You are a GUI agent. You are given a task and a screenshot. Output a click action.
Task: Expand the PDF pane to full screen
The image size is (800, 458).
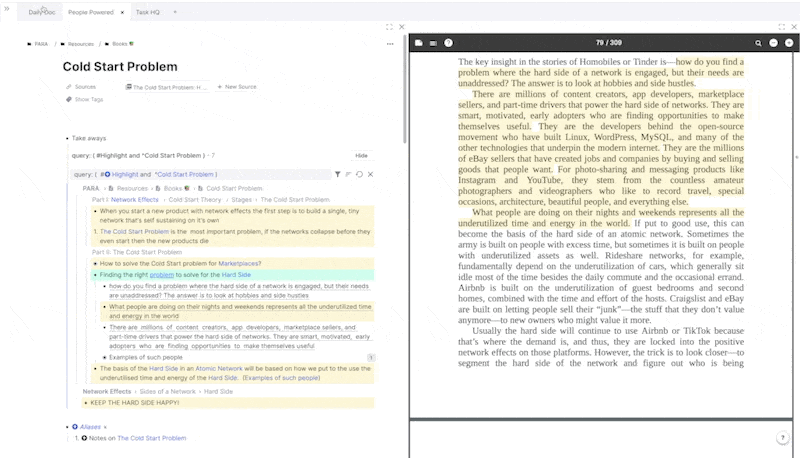tap(782, 27)
